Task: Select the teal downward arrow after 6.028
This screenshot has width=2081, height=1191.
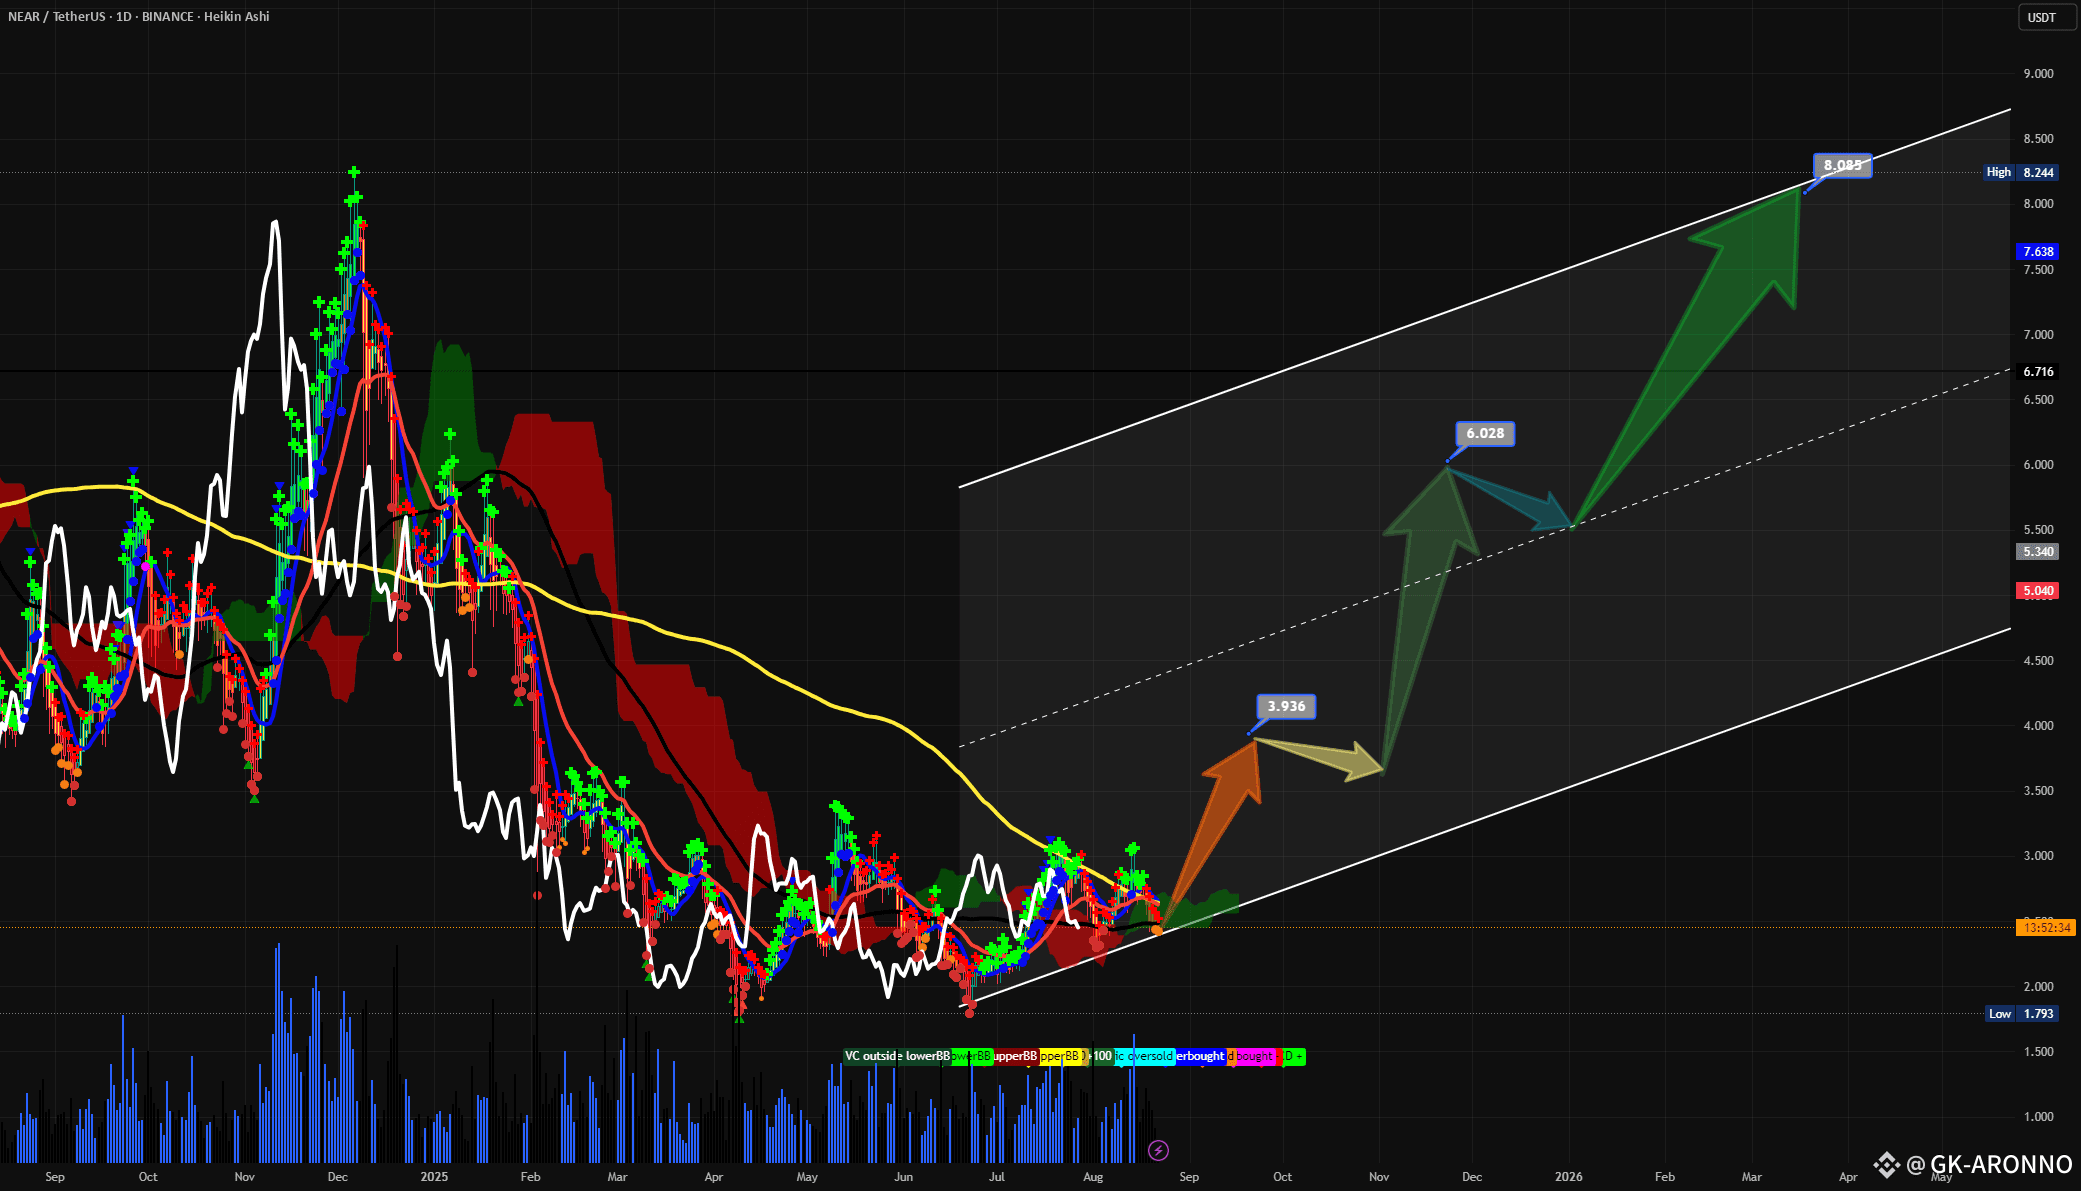Action: (1512, 499)
